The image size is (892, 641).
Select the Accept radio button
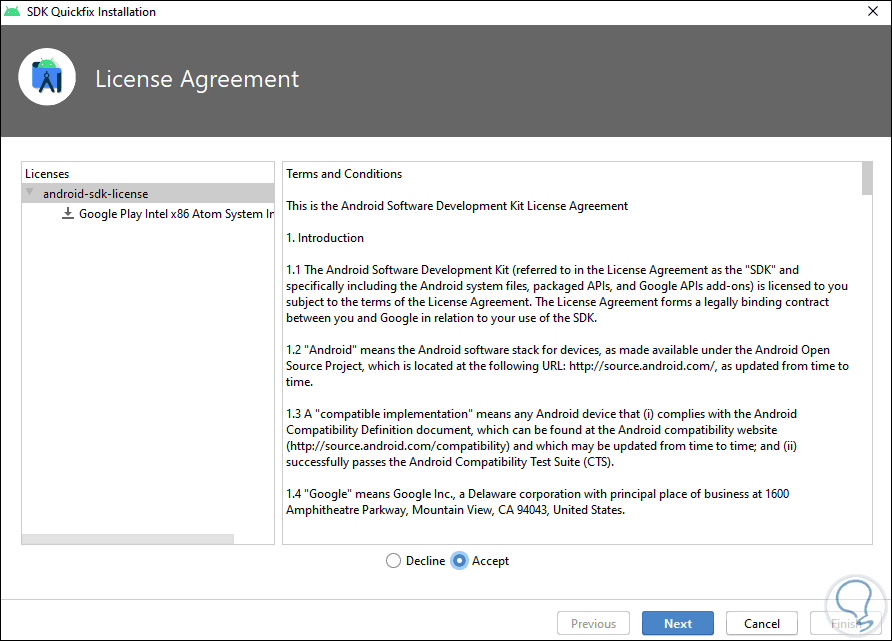click(x=459, y=561)
